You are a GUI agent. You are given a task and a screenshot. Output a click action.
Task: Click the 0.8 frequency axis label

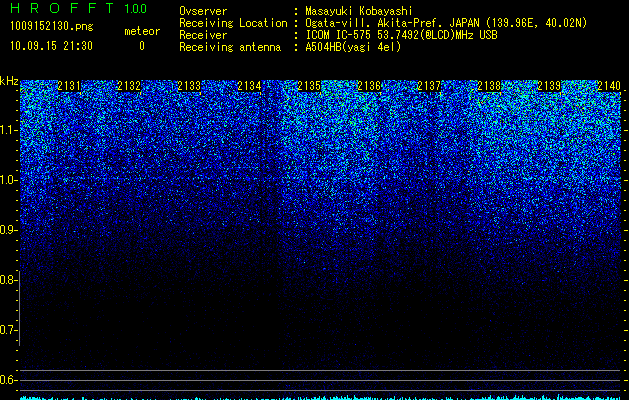[7, 280]
